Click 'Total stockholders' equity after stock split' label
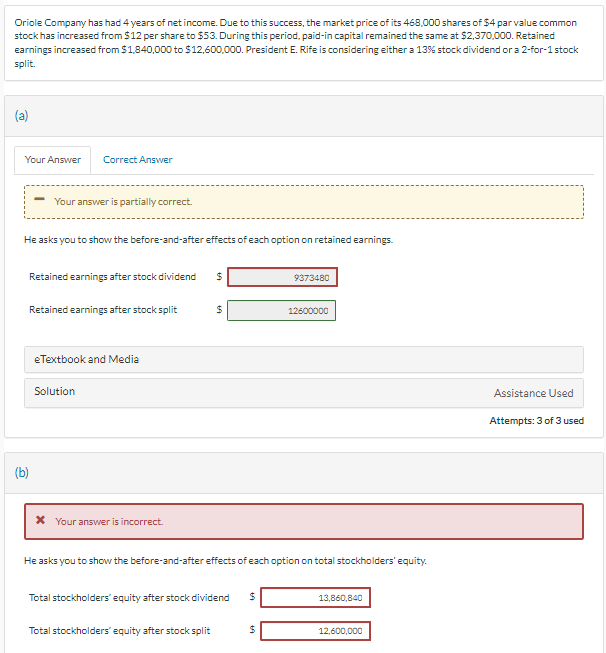 tap(119, 631)
